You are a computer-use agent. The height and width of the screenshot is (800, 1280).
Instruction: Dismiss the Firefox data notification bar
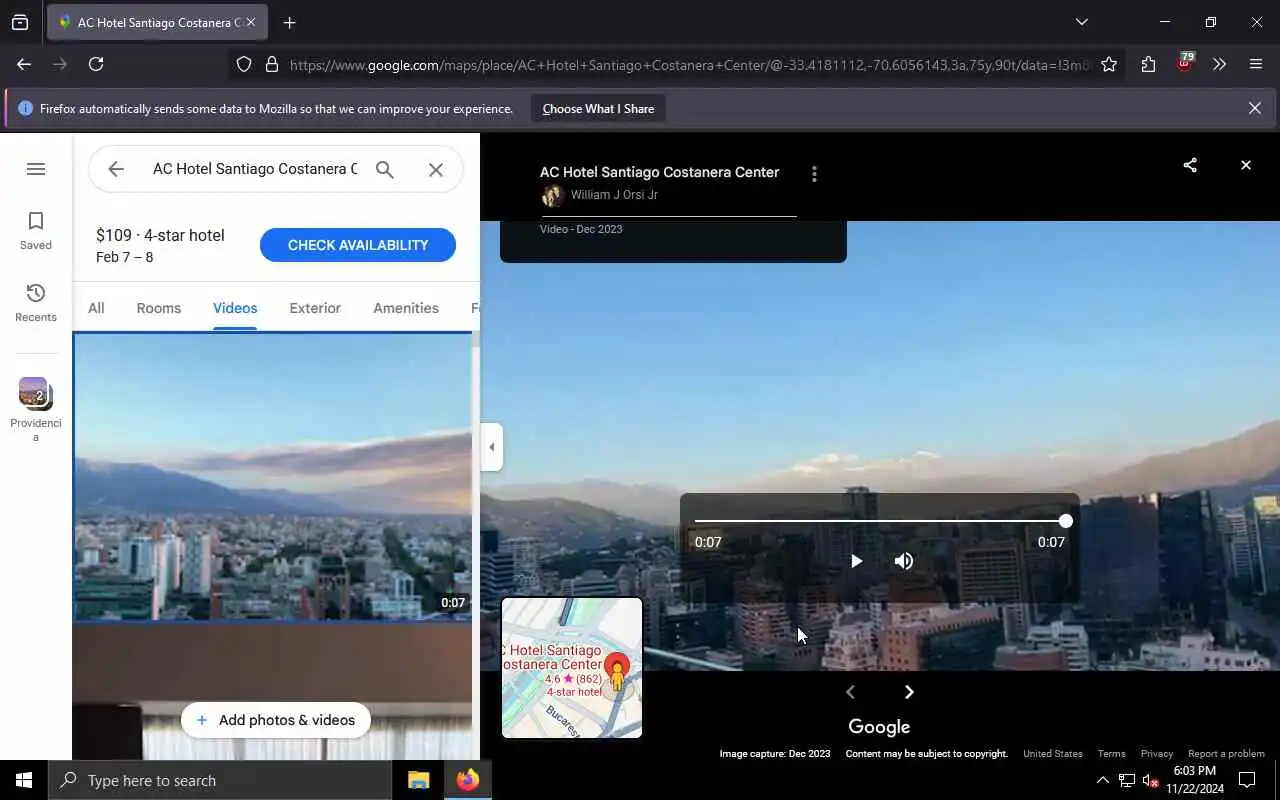tap(1255, 108)
